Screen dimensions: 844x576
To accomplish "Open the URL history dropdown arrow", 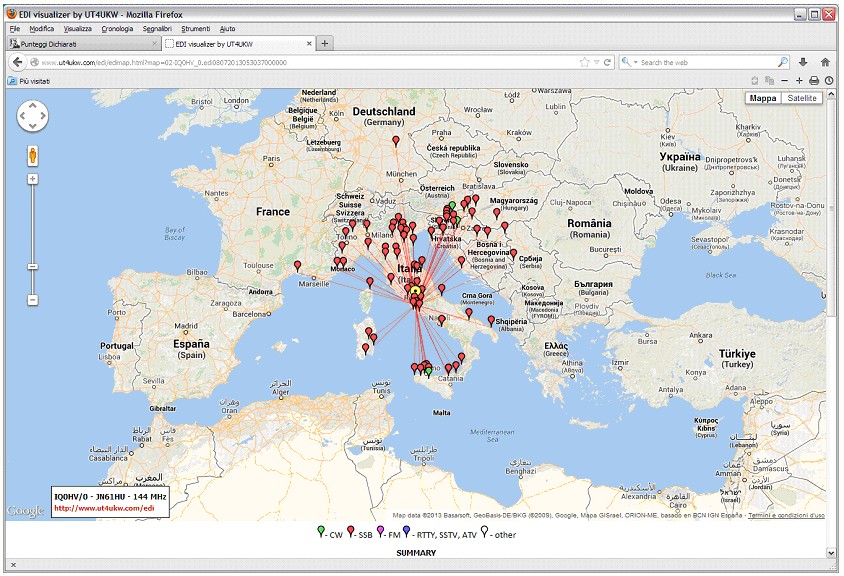I will [596, 62].
